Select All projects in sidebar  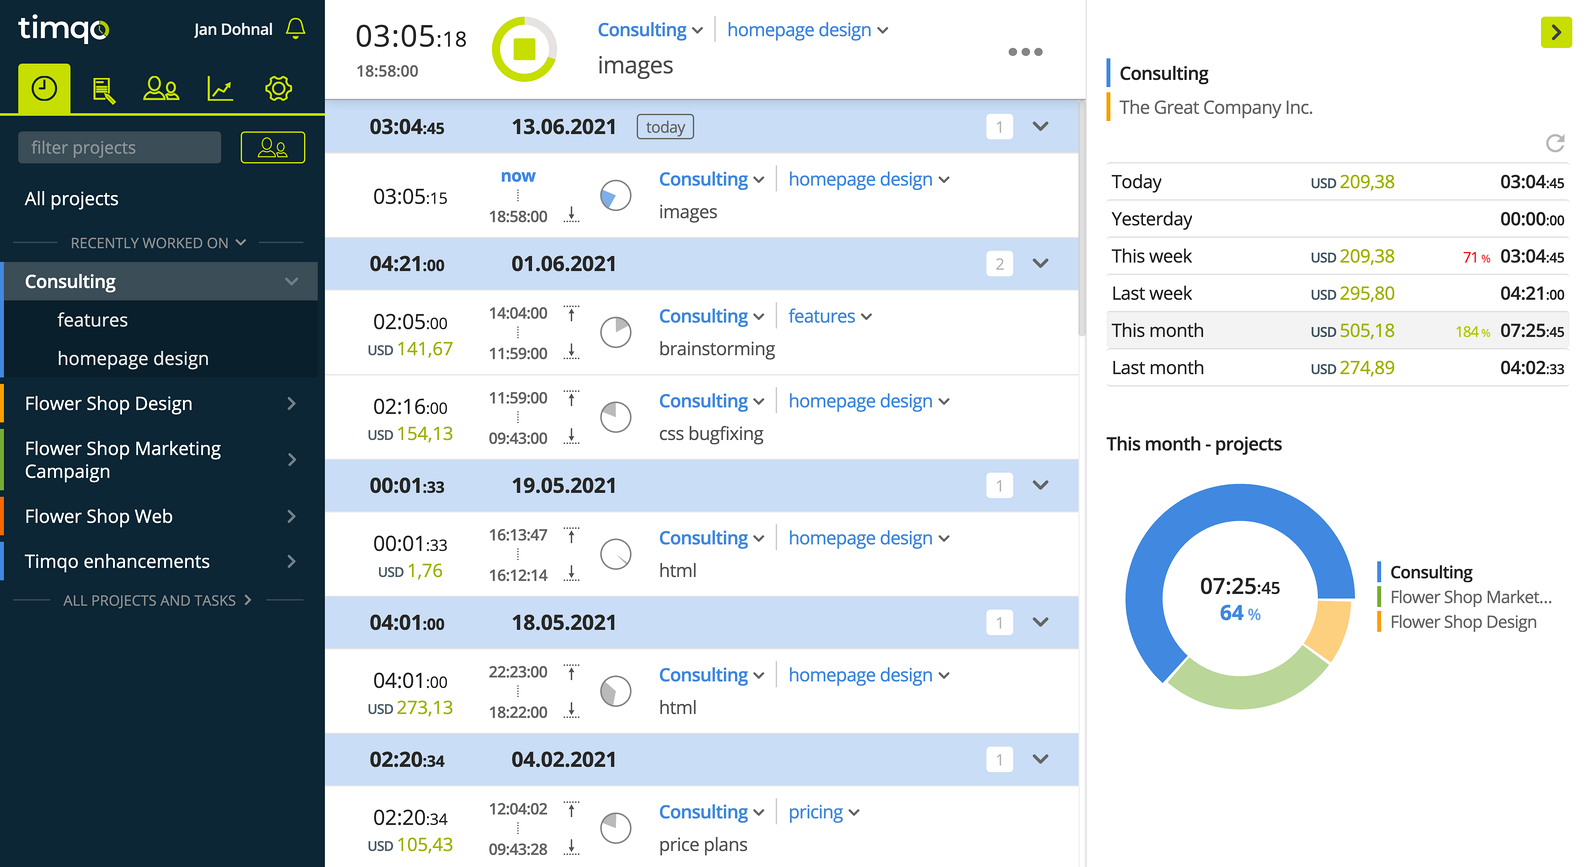[x=71, y=199]
